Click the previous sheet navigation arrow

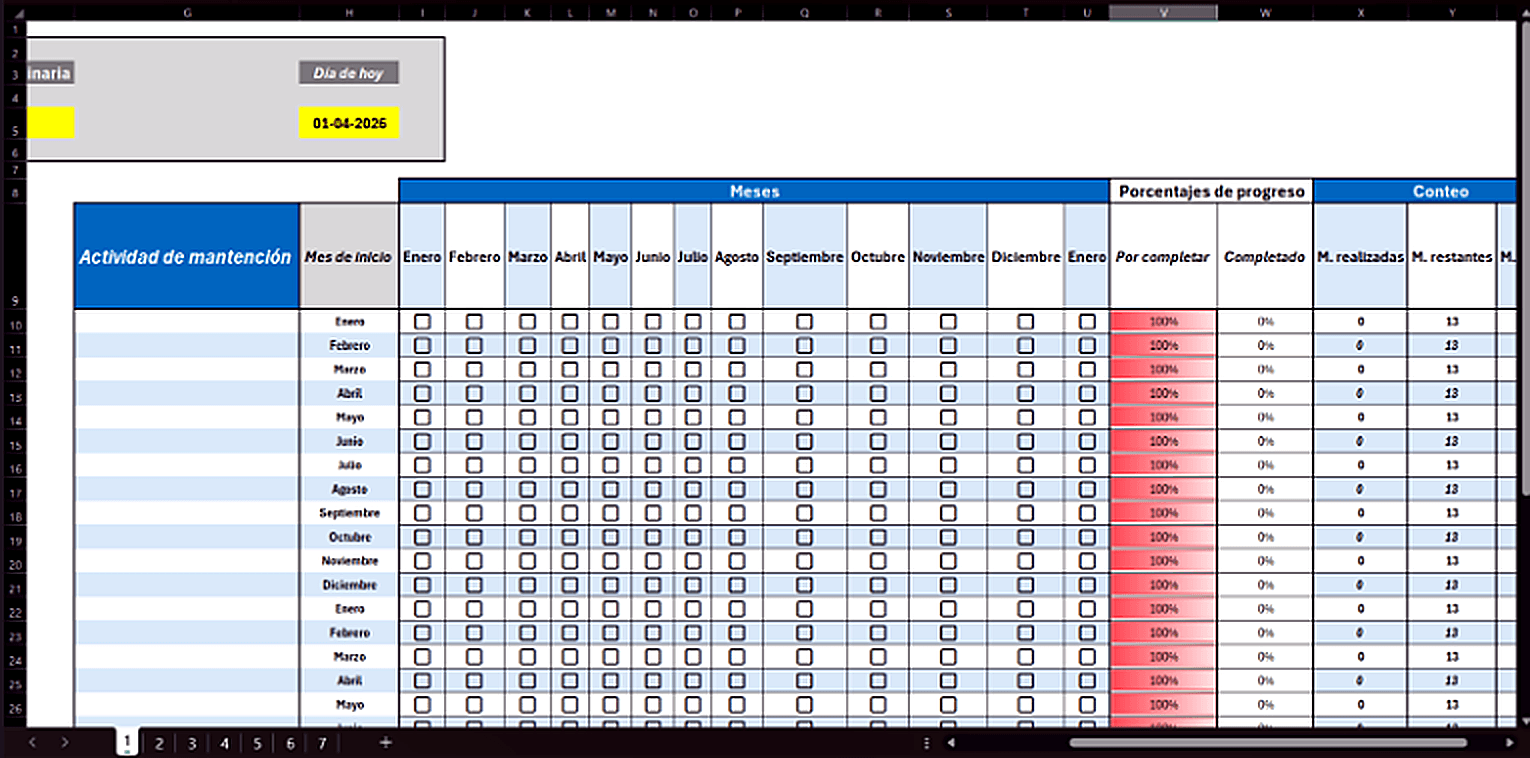click(33, 743)
